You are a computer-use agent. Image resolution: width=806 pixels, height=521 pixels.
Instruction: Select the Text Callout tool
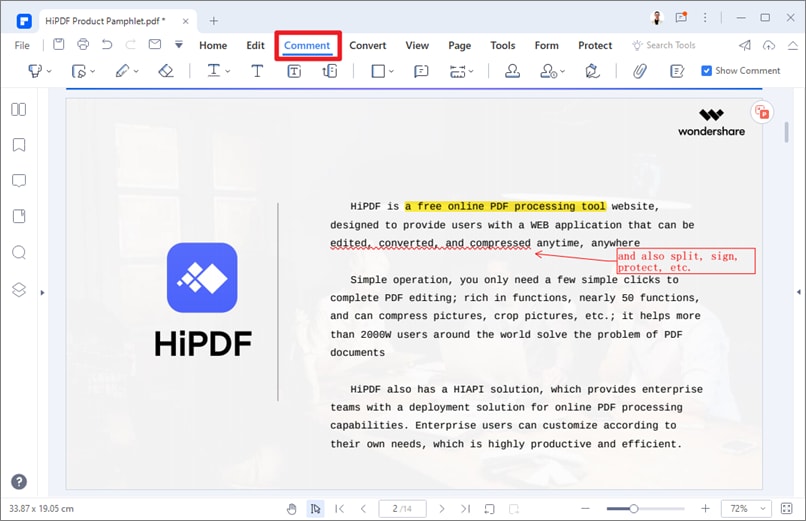(x=329, y=71)
